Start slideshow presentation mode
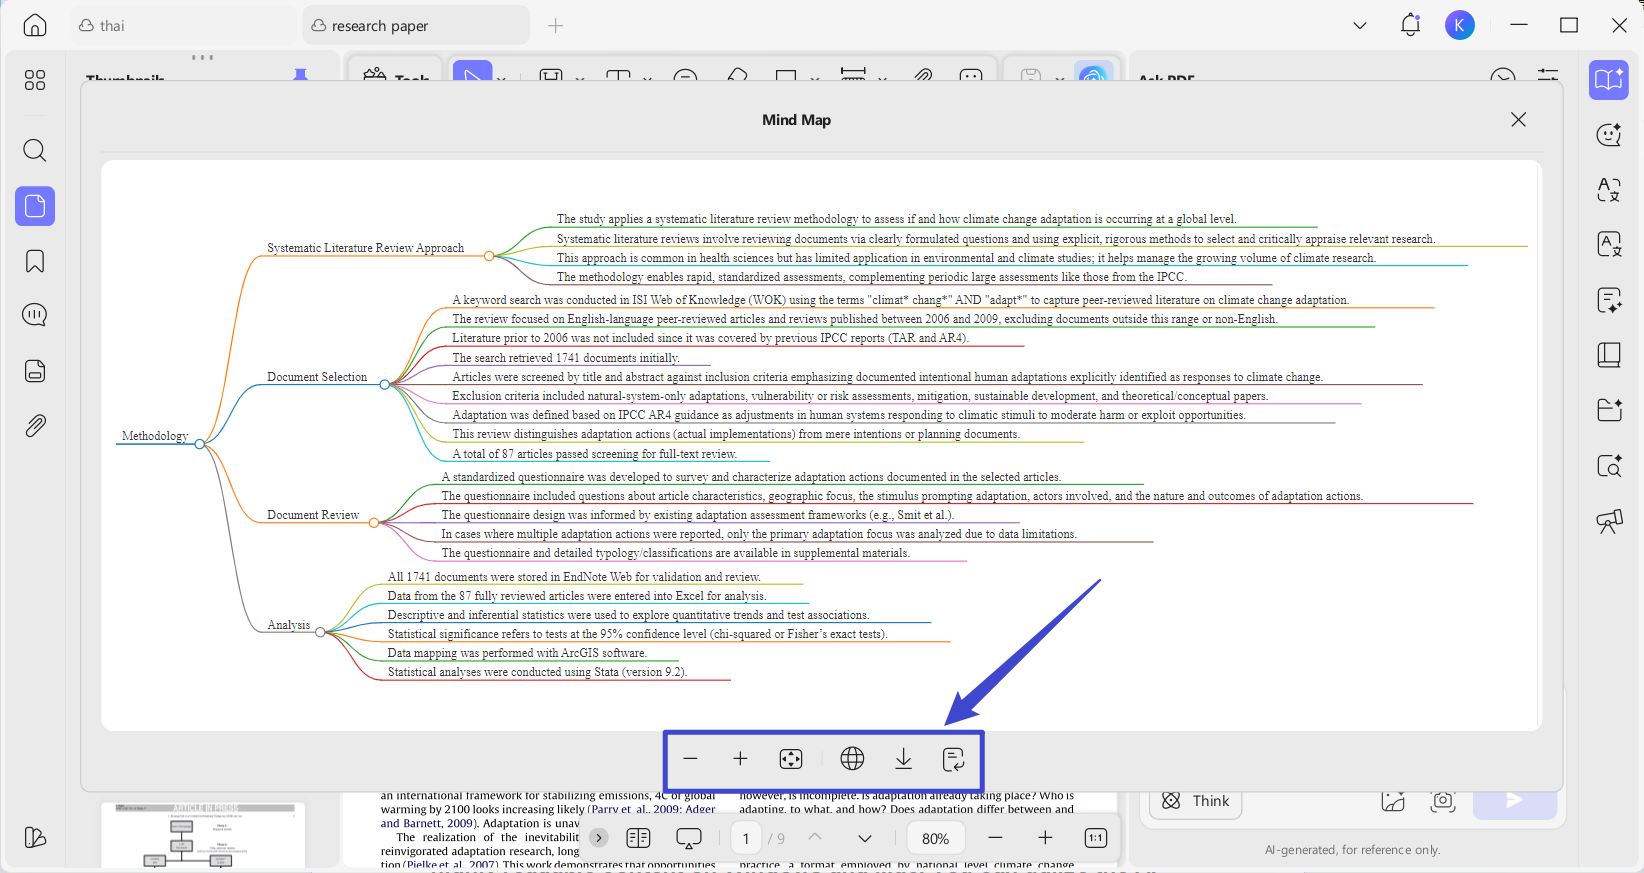Image resolution: width=1644 pixels, height=873 pixels. coord(689,838)
